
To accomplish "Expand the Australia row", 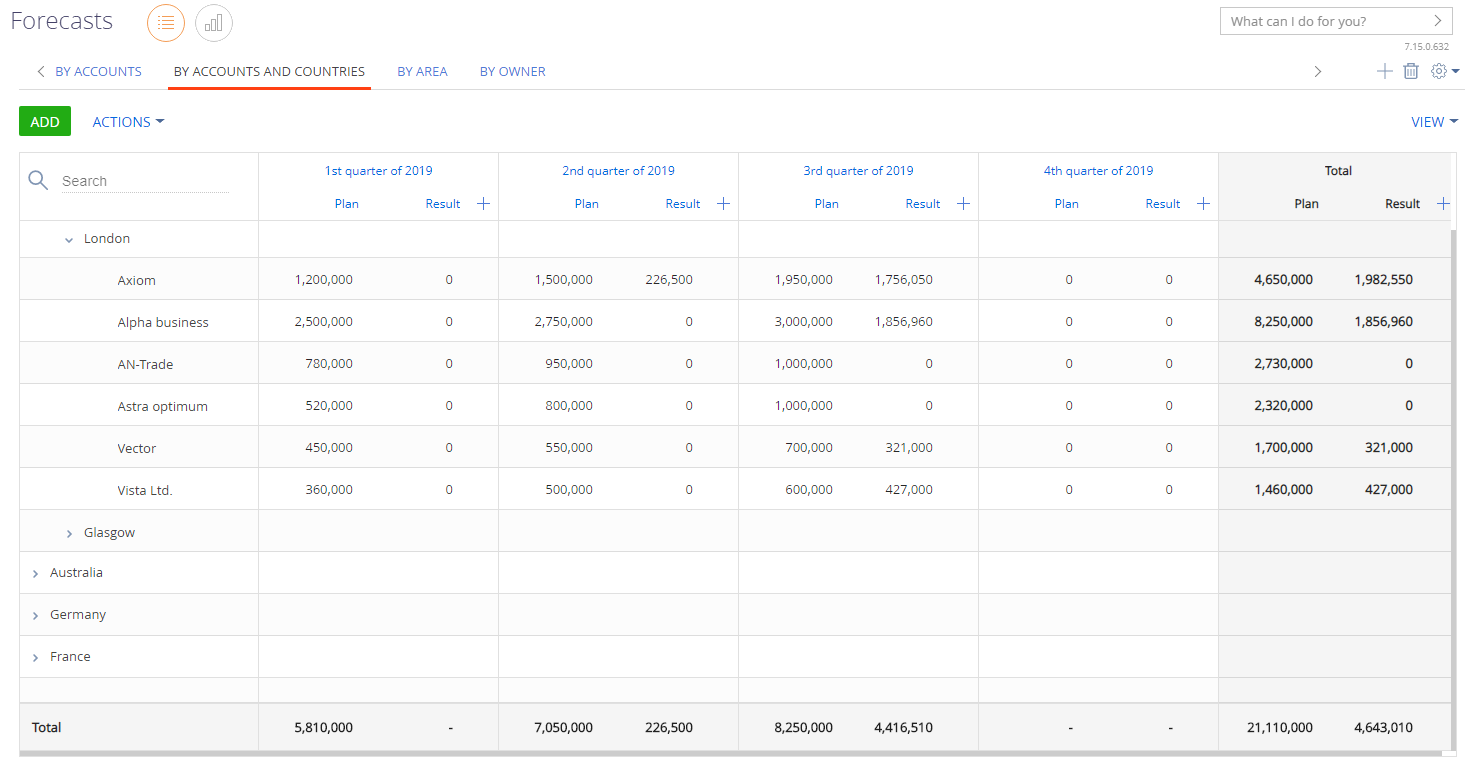I will (x=35, y=573).
